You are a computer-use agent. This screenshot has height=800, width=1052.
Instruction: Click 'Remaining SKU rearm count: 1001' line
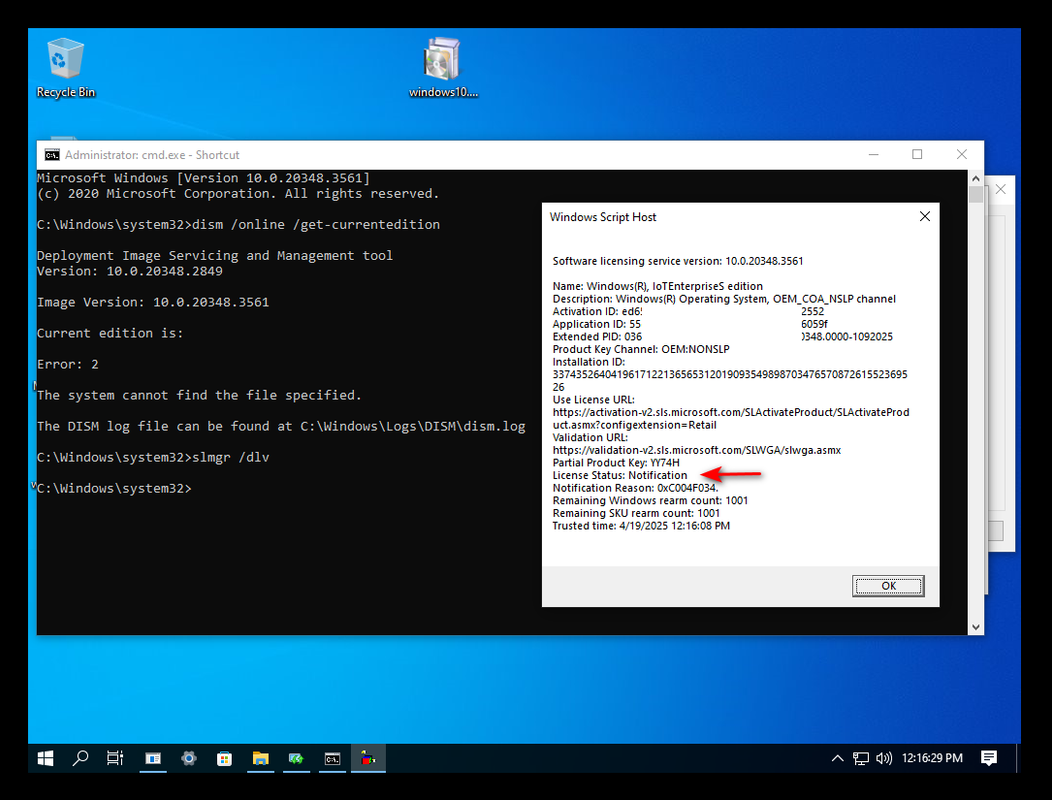pos(636,513)
